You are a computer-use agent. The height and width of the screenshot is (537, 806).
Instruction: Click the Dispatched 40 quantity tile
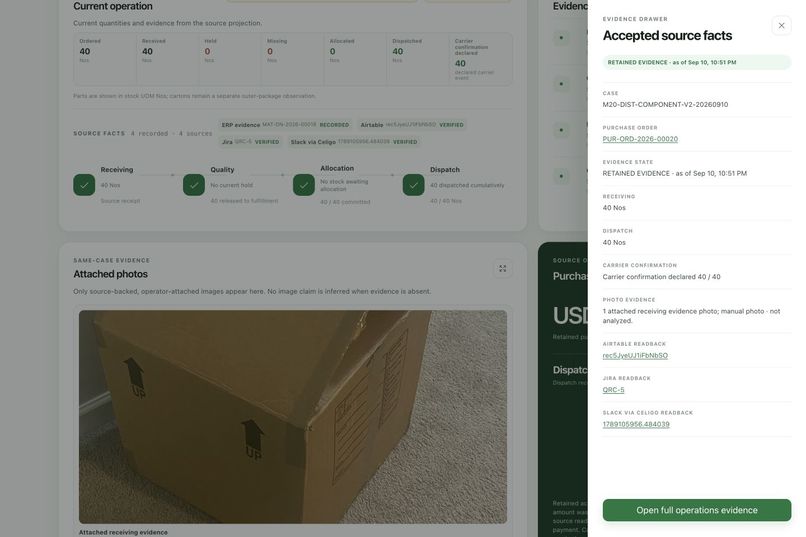pyautogui.click(x=418, y=58)
